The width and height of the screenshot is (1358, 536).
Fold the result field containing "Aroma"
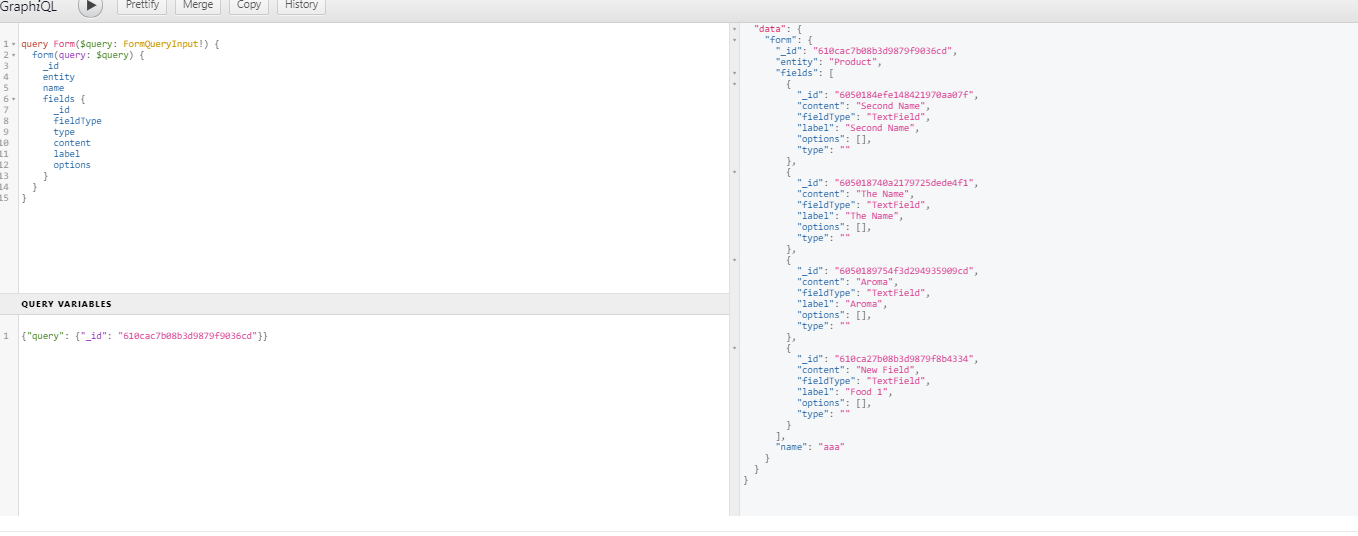point(735,260)
